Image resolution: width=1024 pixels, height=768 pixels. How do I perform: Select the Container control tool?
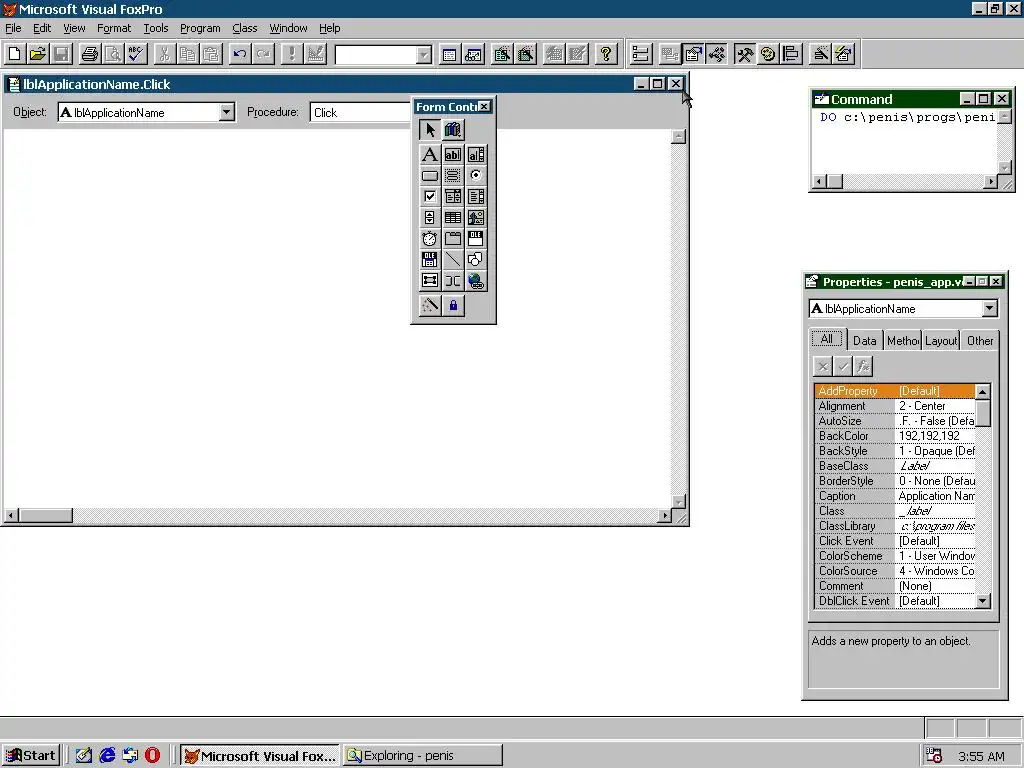pos(430,281)
